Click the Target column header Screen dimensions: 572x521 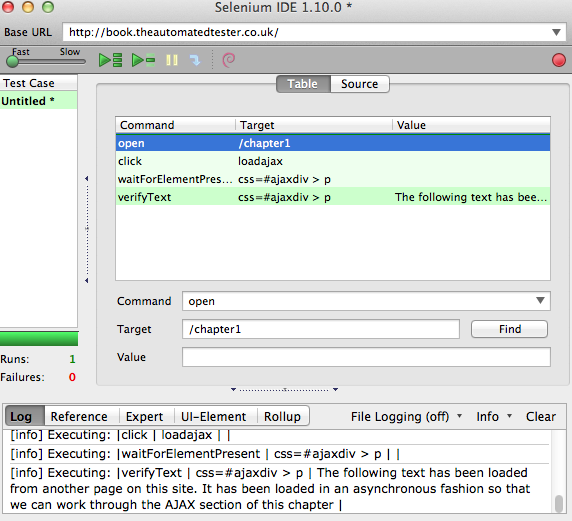point(314,125)
